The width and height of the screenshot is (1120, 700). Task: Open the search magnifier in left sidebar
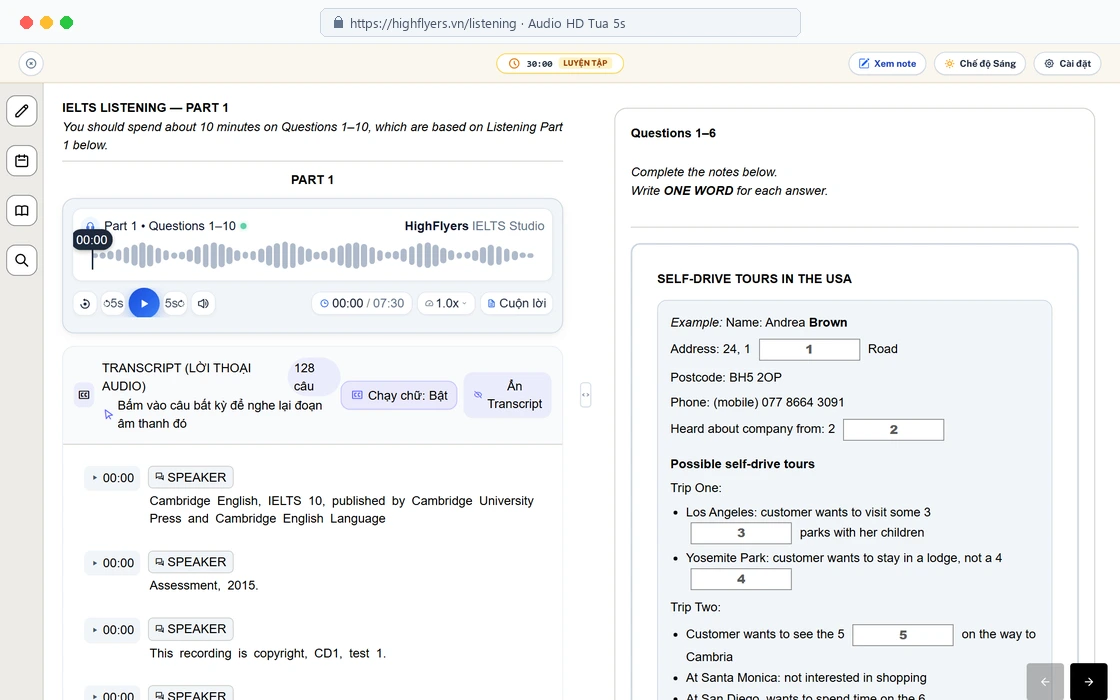[21, 260]
